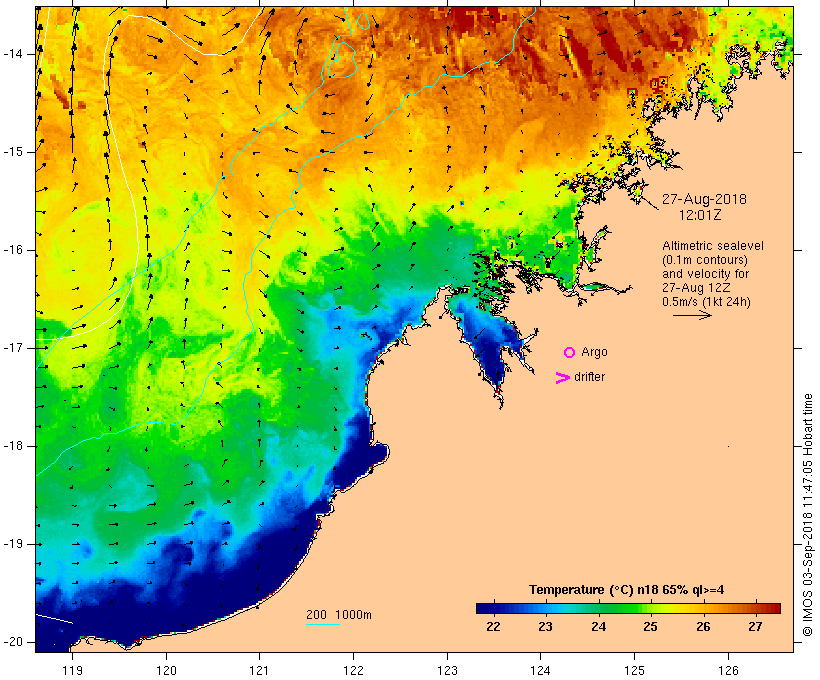
Task: Click the 0.5m/s velocity scale arrow
Action: [x=692, y=315]
